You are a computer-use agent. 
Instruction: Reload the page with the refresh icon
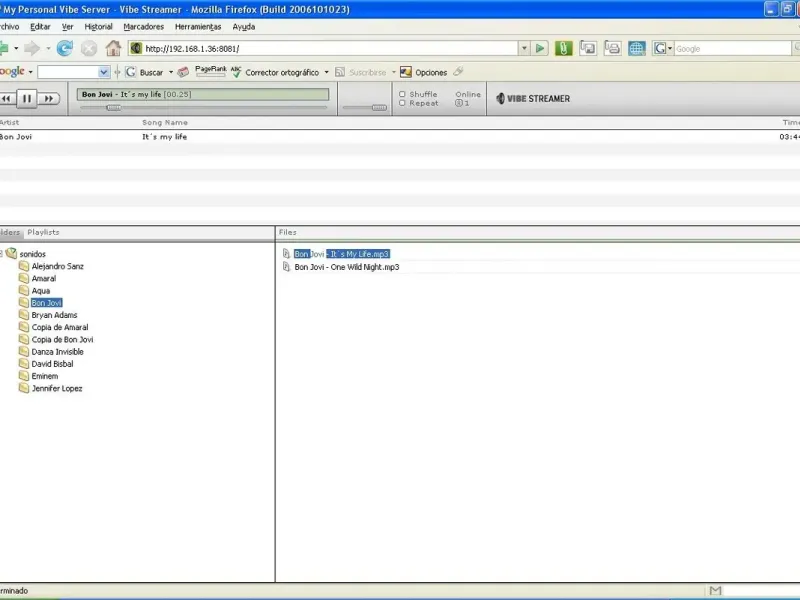point(64,48)
